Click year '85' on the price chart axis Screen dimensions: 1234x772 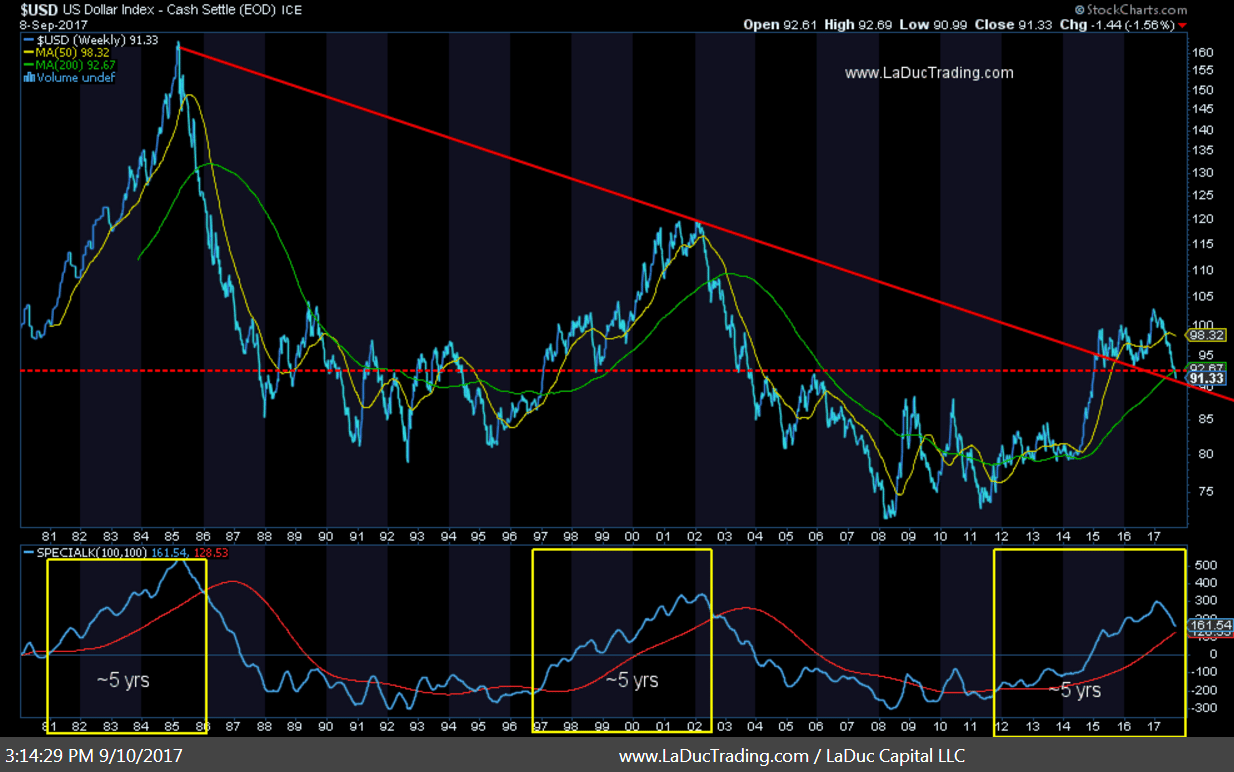tap(173, 537)
